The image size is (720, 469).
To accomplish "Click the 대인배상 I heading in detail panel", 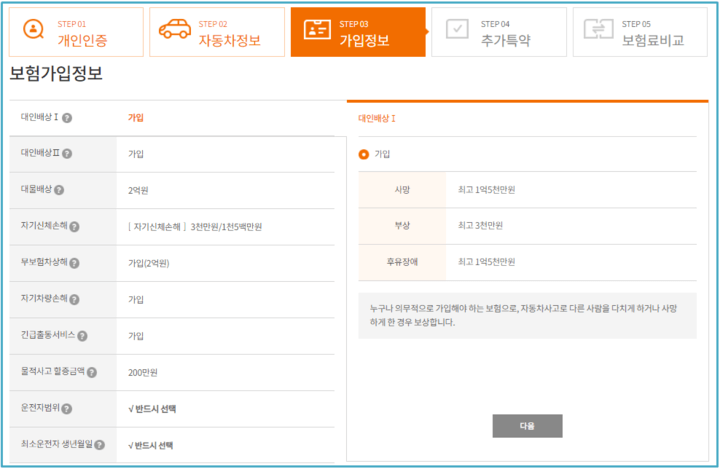I will pos(377,119).
